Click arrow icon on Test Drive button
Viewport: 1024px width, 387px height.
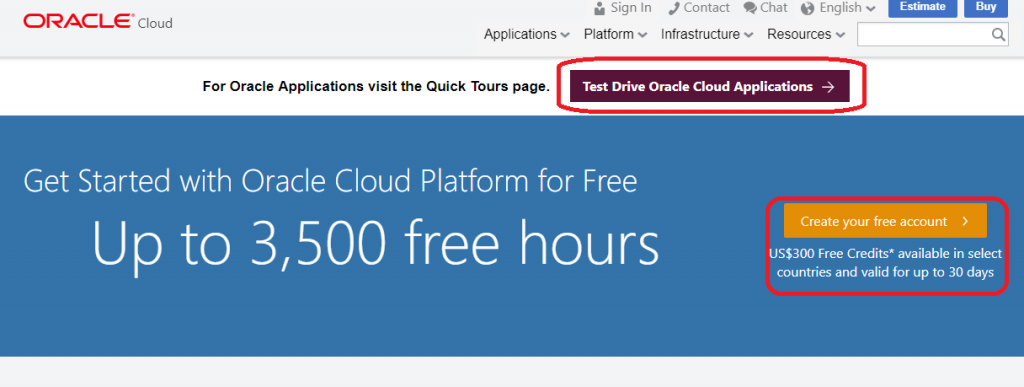click(x=828, y=87)
